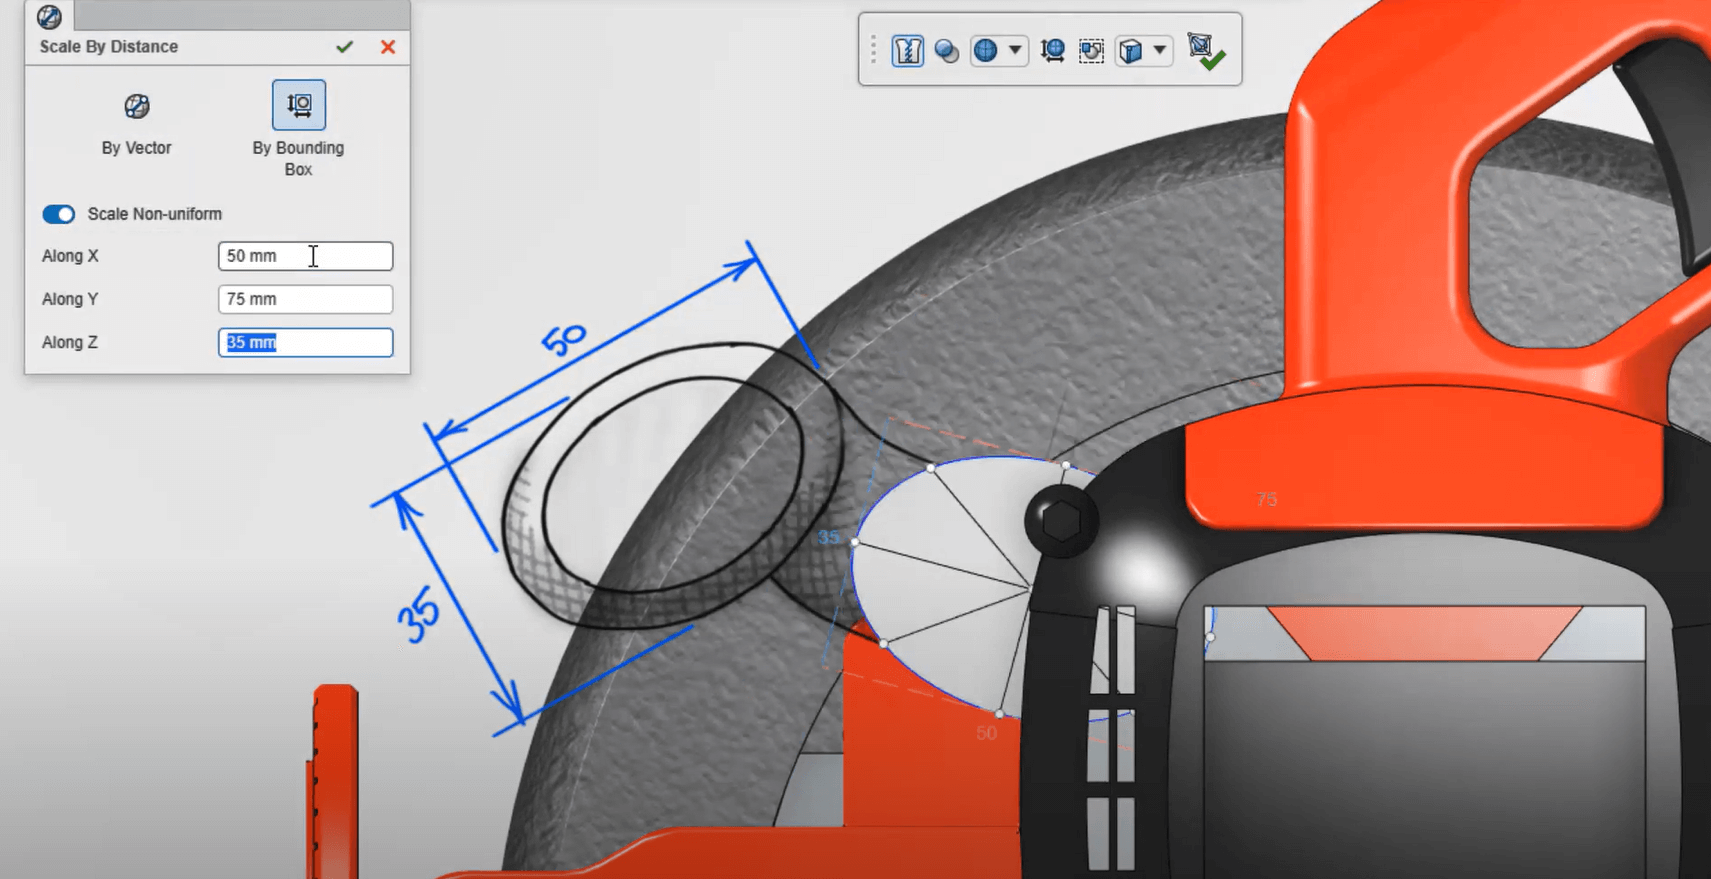
Task: Click the two-spheres icon in floating toolbar
Action: click(946, 50)
